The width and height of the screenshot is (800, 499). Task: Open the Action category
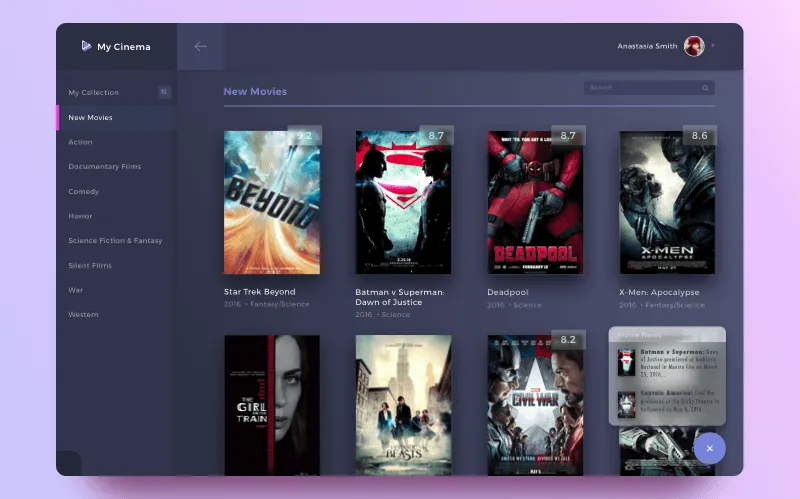tap(80, 142)
